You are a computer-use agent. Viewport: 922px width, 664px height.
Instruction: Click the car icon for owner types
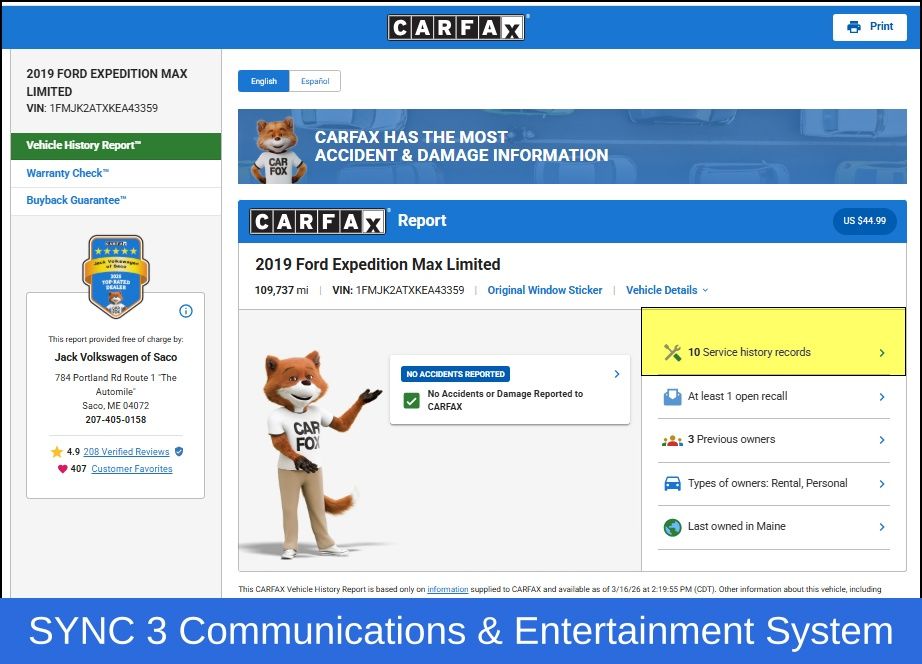click(672, 484)
